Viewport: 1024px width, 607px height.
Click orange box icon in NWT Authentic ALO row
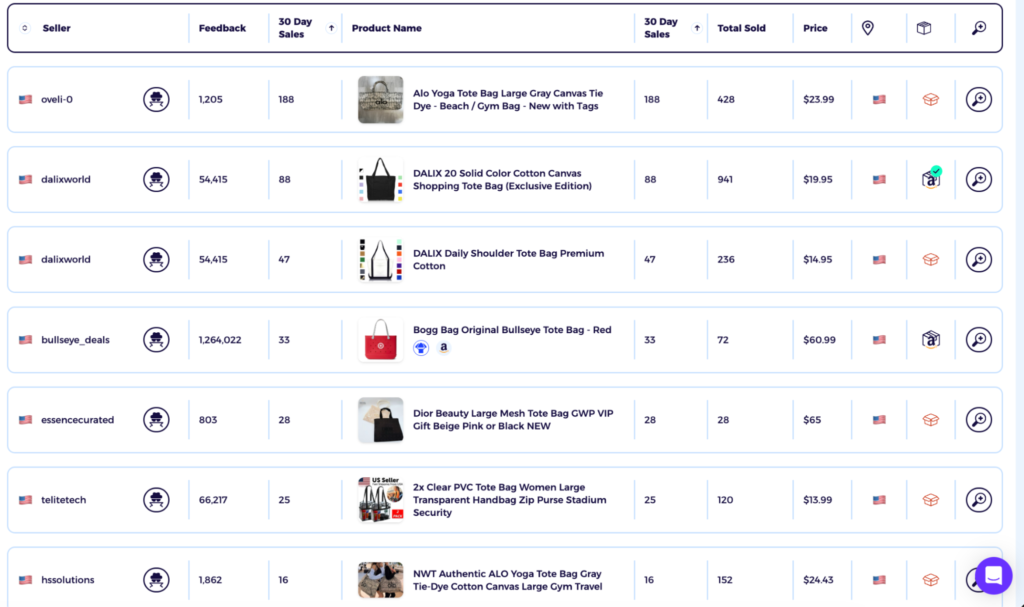(931, 580)
